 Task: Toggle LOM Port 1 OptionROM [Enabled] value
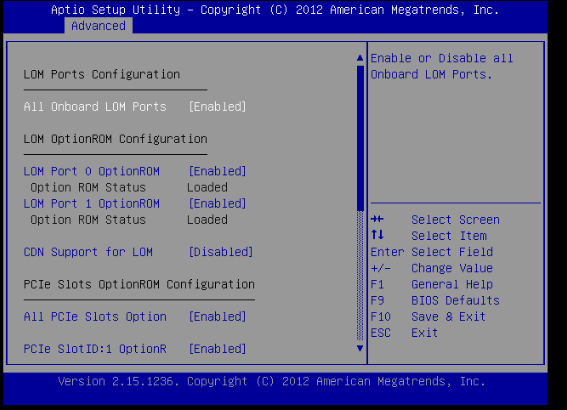[x=217, y=204]
